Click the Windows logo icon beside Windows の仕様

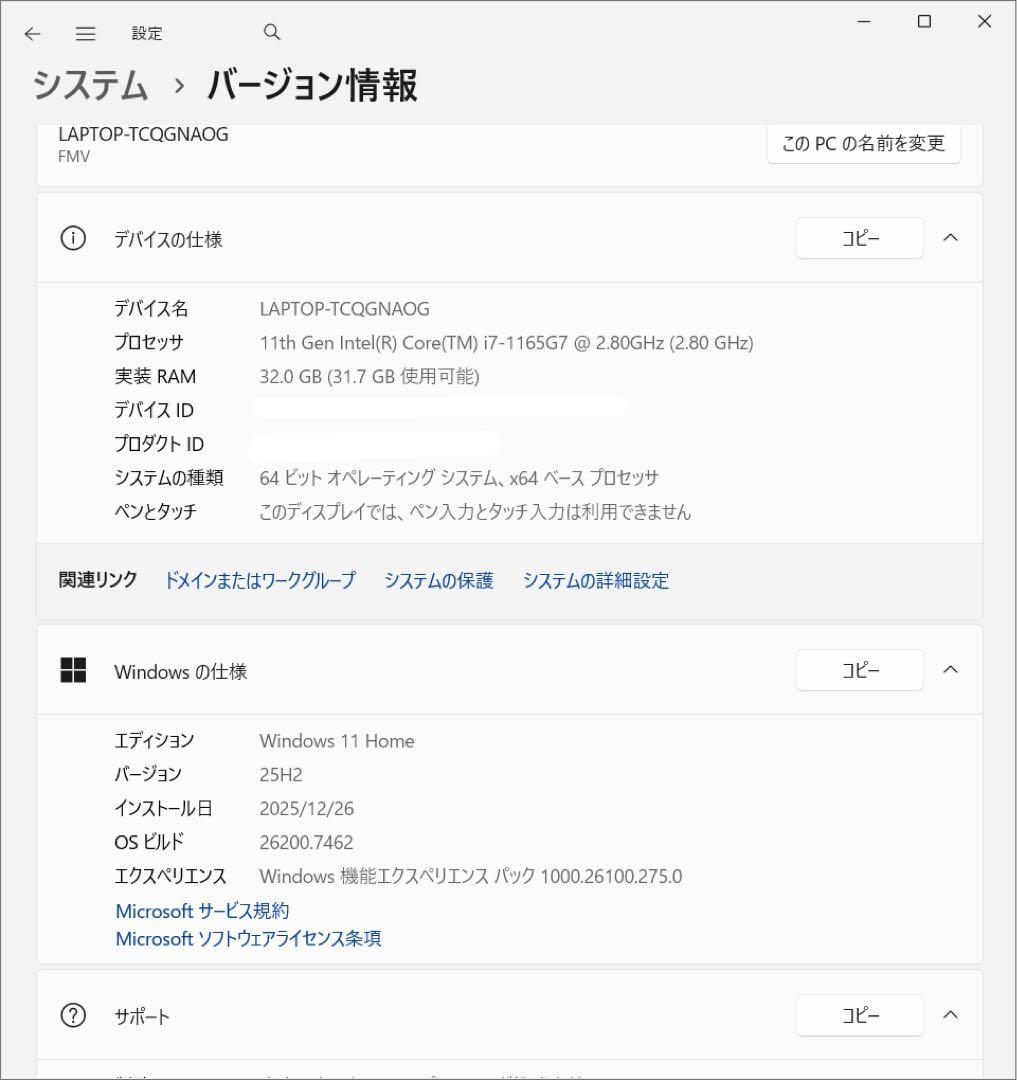click(72, 670)
